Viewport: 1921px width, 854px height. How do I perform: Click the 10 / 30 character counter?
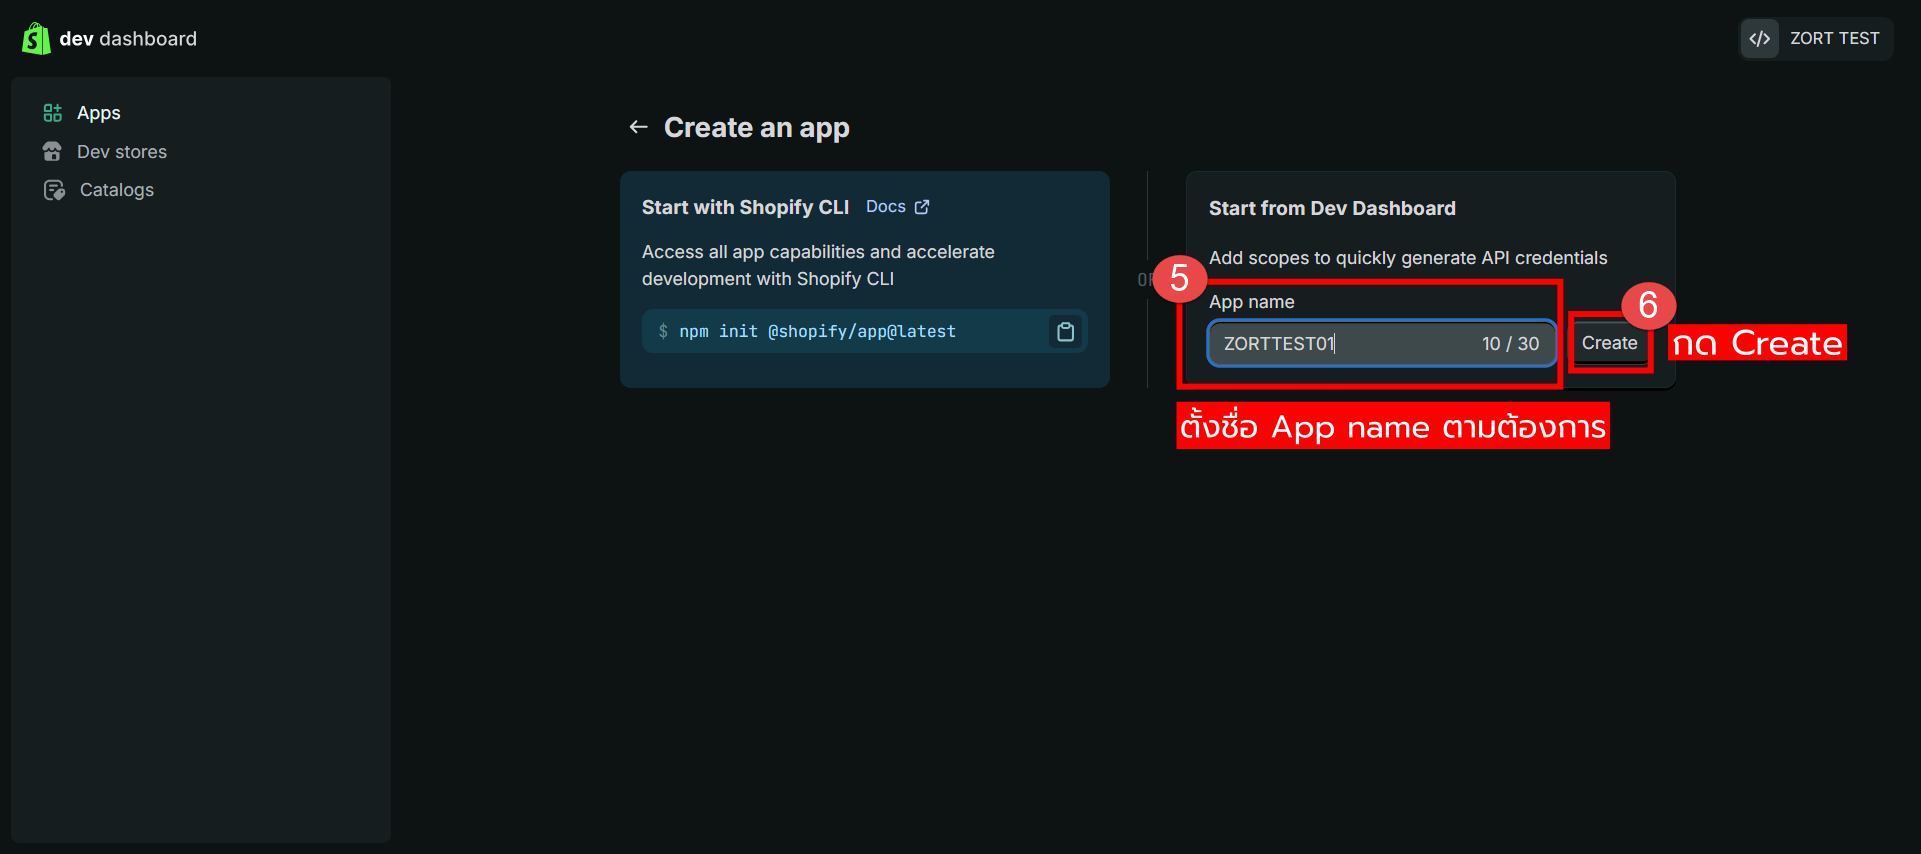(x=1510, y=344)
